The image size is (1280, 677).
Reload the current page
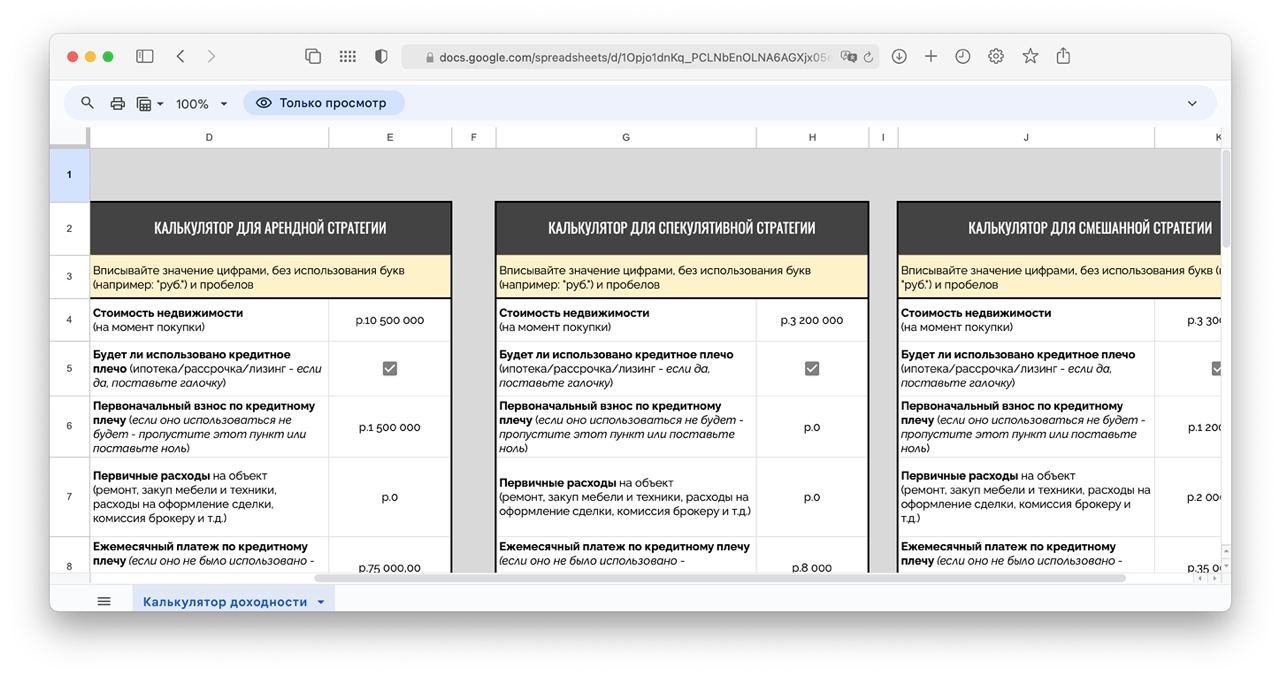coord(868,57)
